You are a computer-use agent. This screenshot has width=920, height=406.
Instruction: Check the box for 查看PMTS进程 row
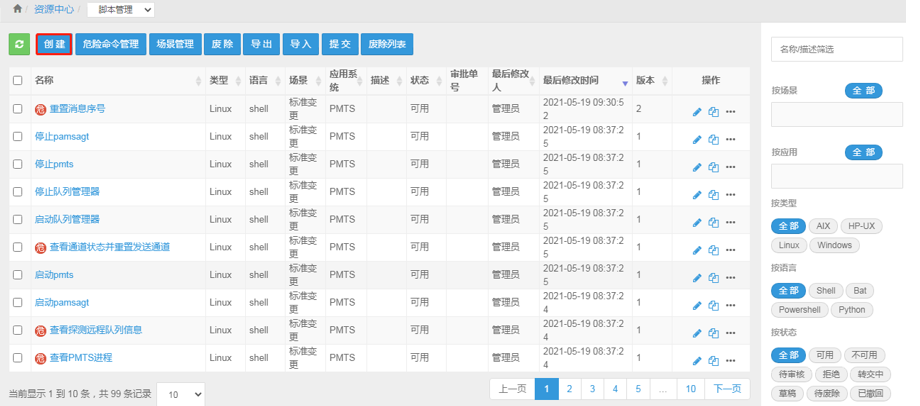[x=18, y=358]
